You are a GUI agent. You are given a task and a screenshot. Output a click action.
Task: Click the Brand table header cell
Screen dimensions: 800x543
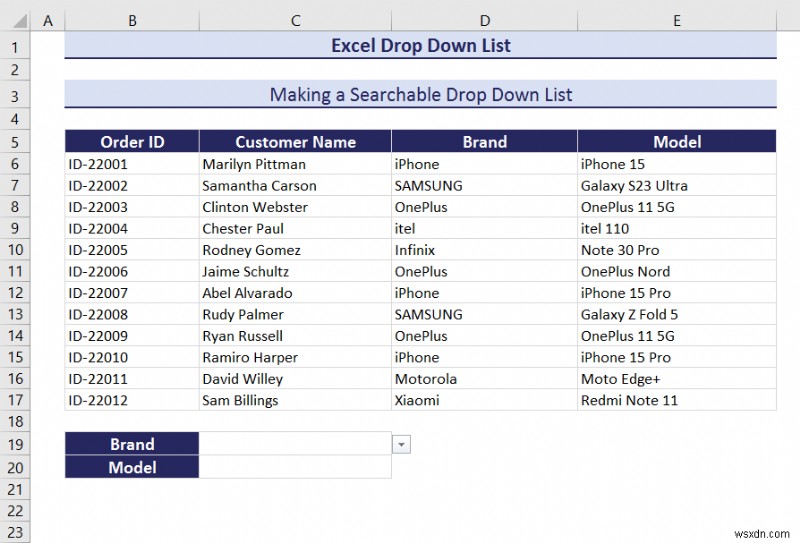(x=485, y=141)
